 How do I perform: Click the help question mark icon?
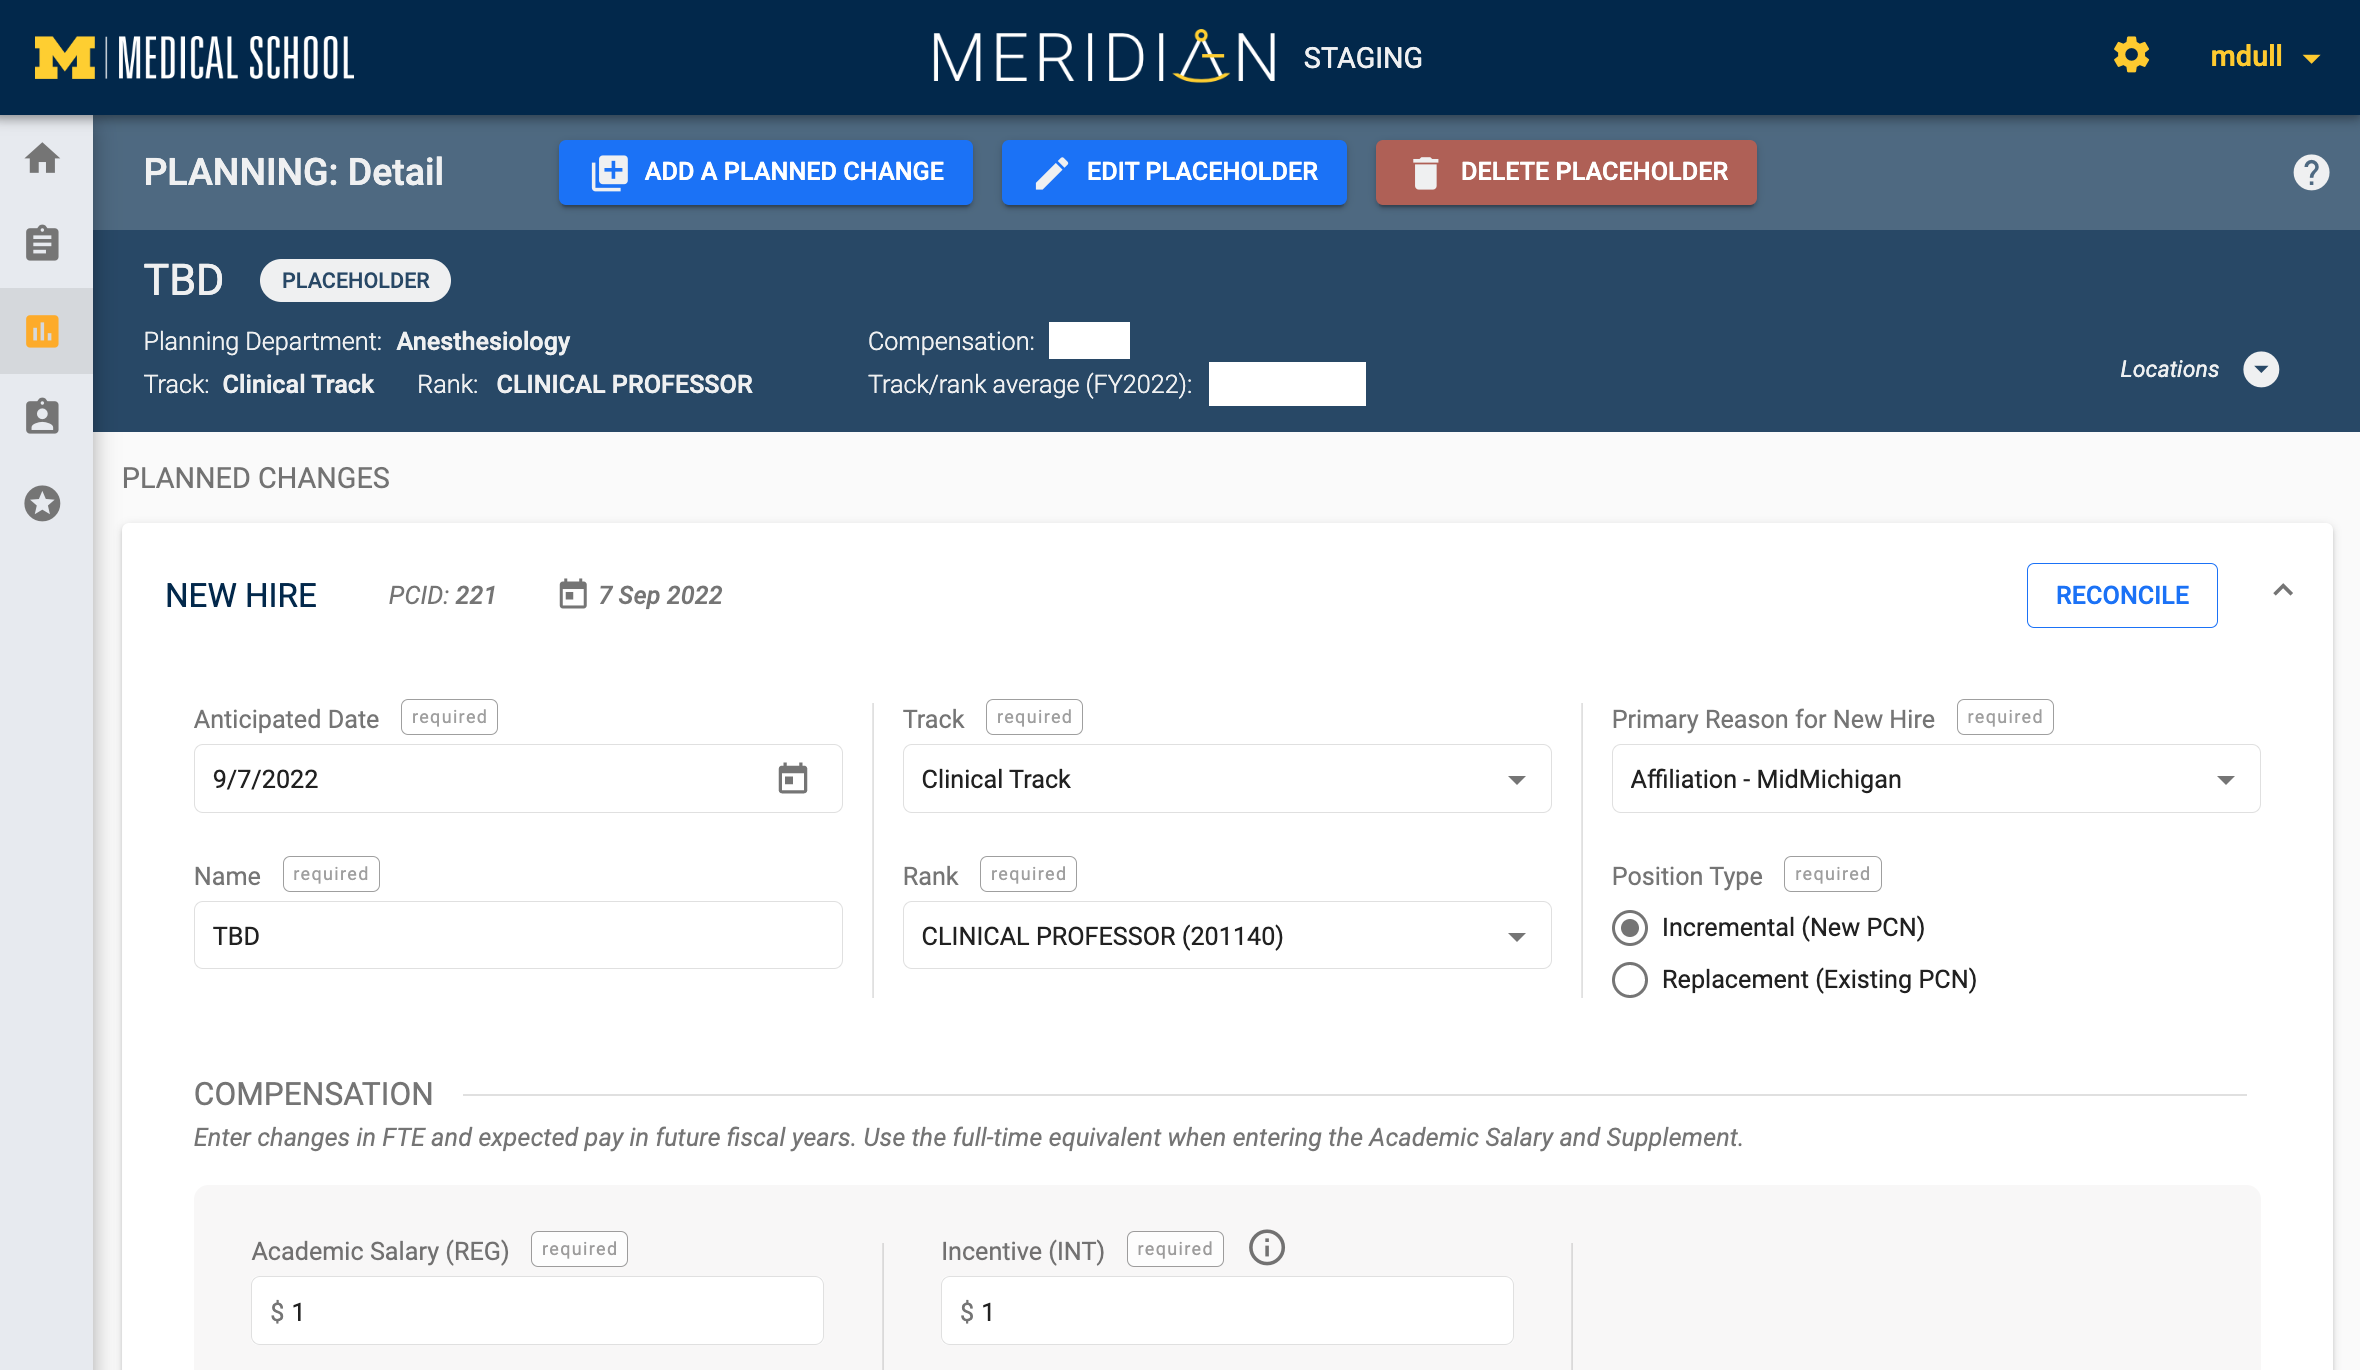click(2311, 172)
